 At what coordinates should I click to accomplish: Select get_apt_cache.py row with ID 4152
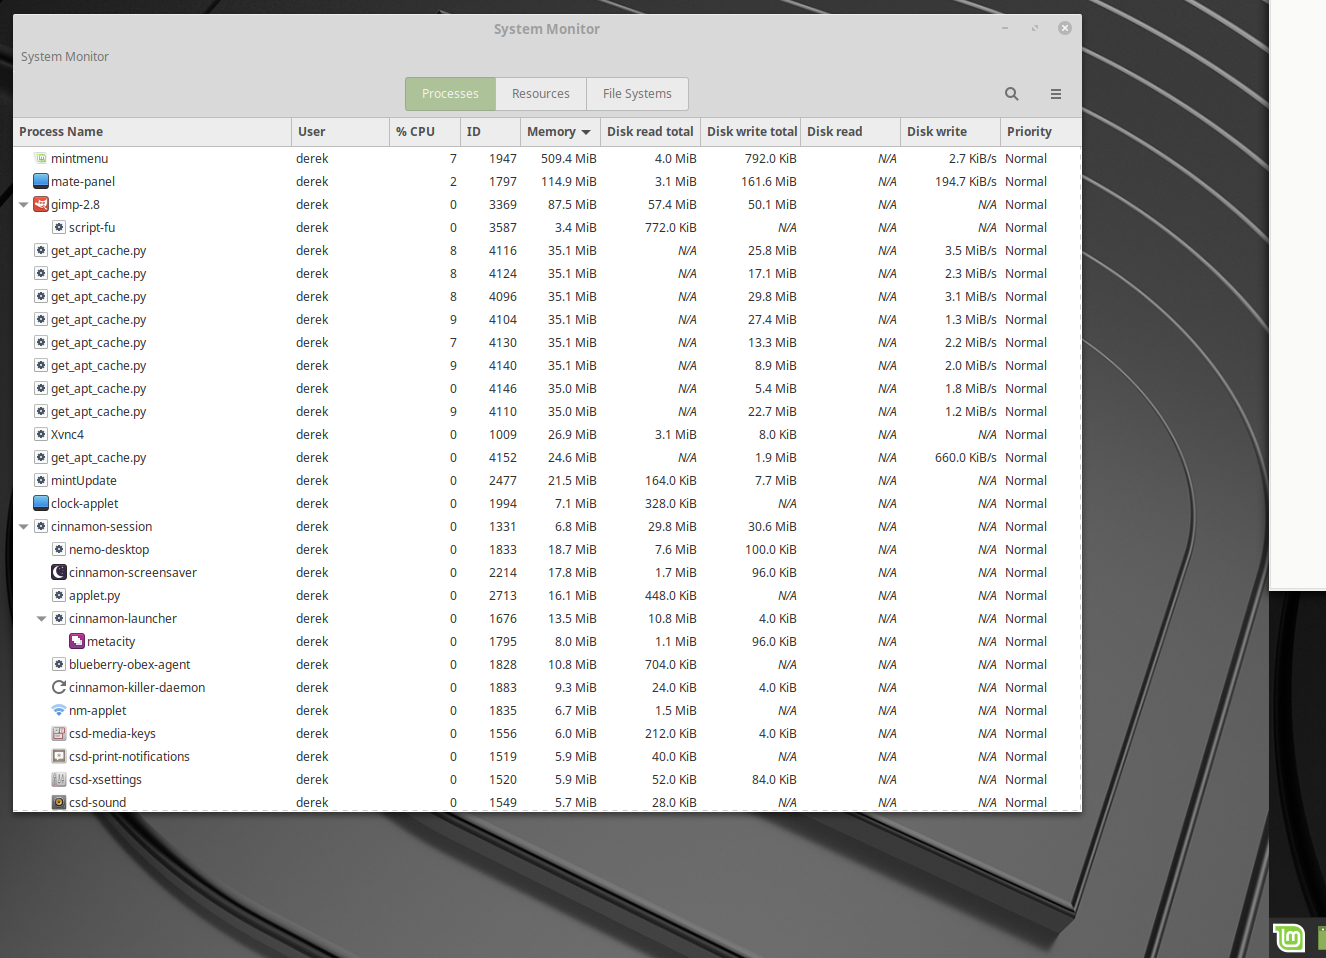point(547,457)
